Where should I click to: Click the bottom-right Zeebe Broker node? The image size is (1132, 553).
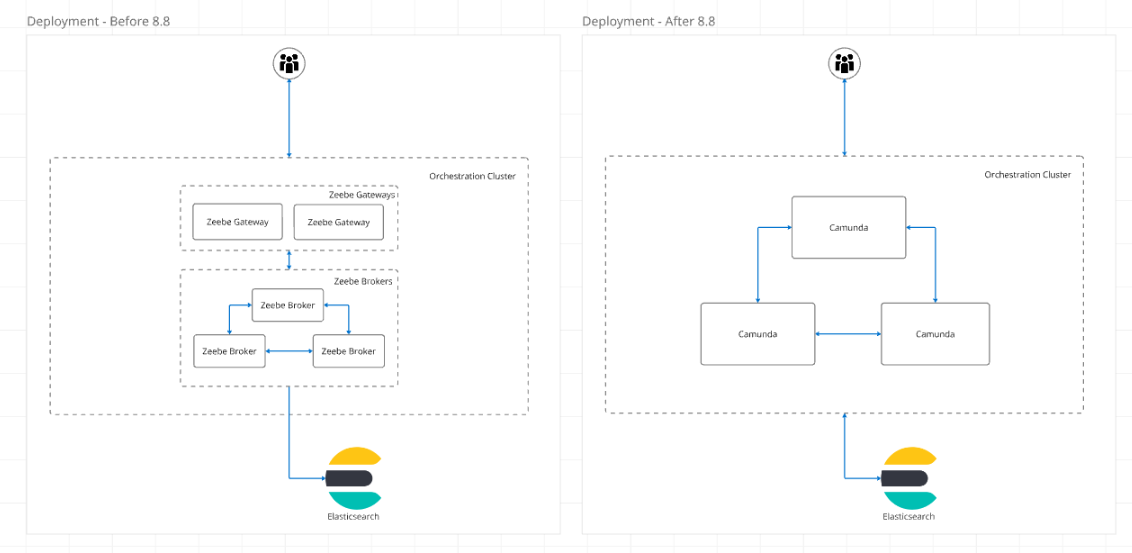pyautogui.click(x=348, y=351)
